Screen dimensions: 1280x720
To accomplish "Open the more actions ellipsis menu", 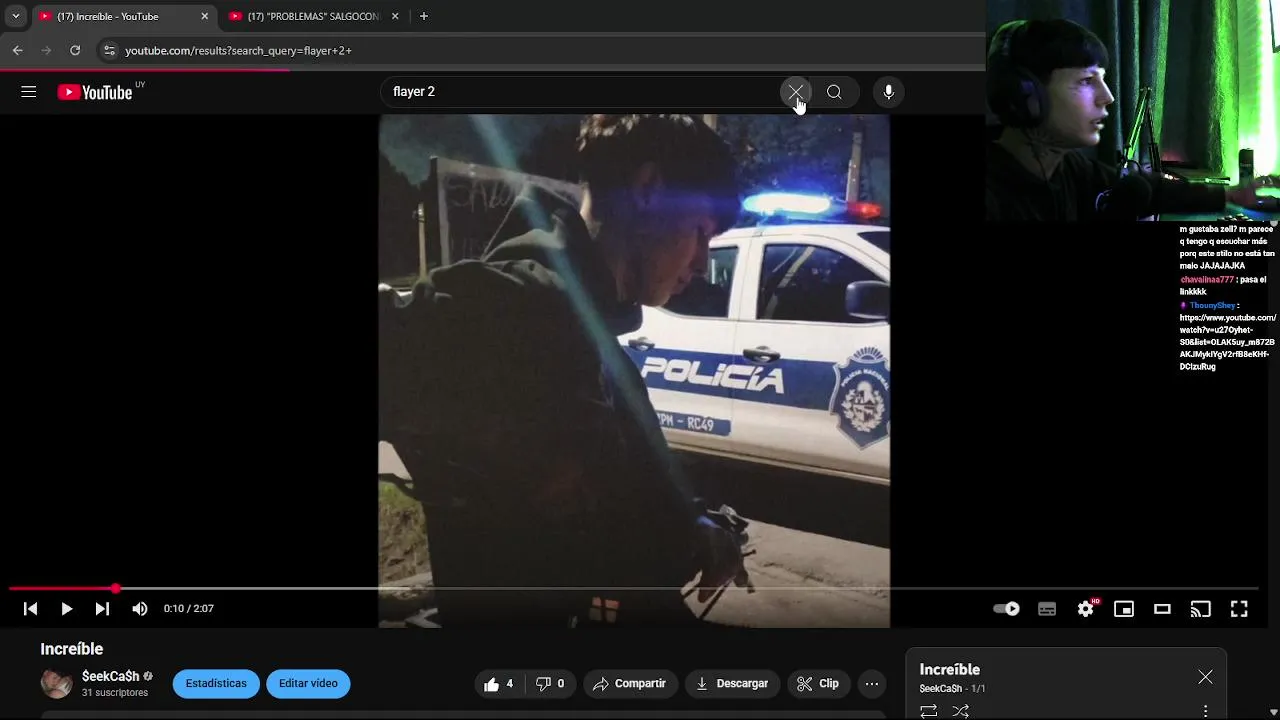I will pos(872,684).
